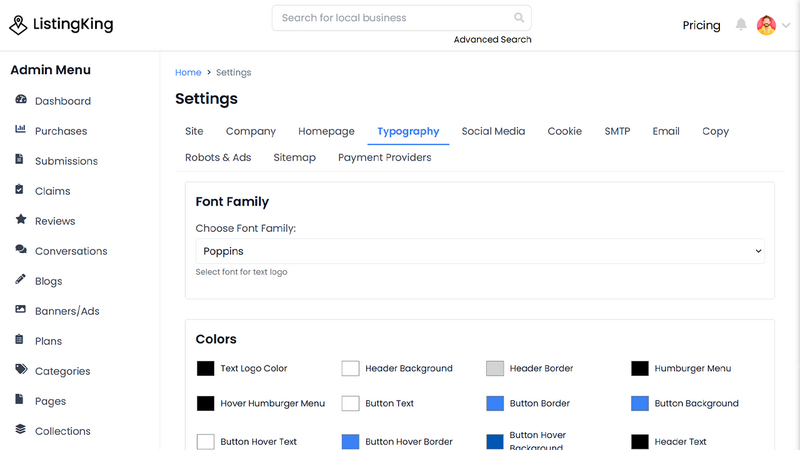This screenshot has width=800, height=450.
Task: Click the Settings breadcrumb text
Action: (x=233, y=72)
